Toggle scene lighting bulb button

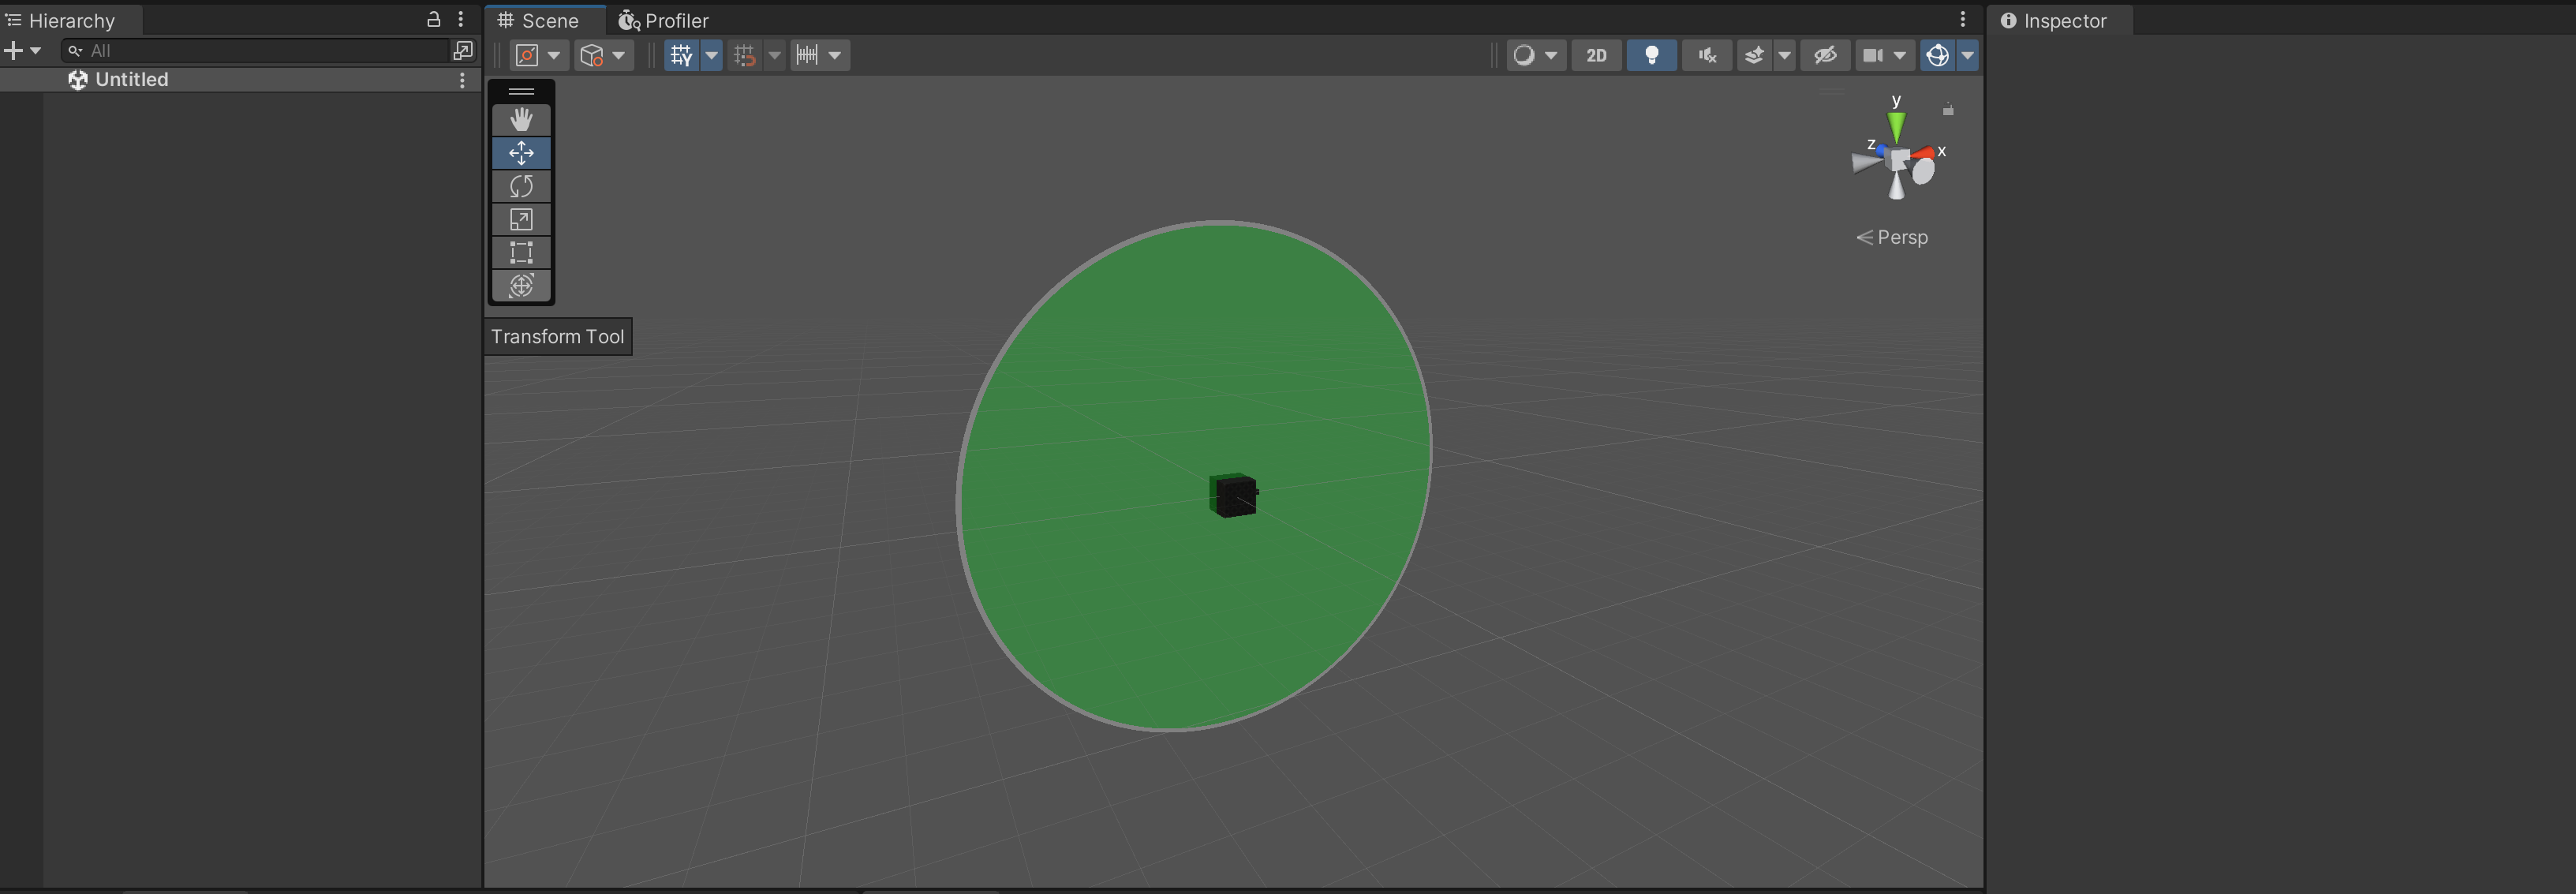click(1651, 55)
